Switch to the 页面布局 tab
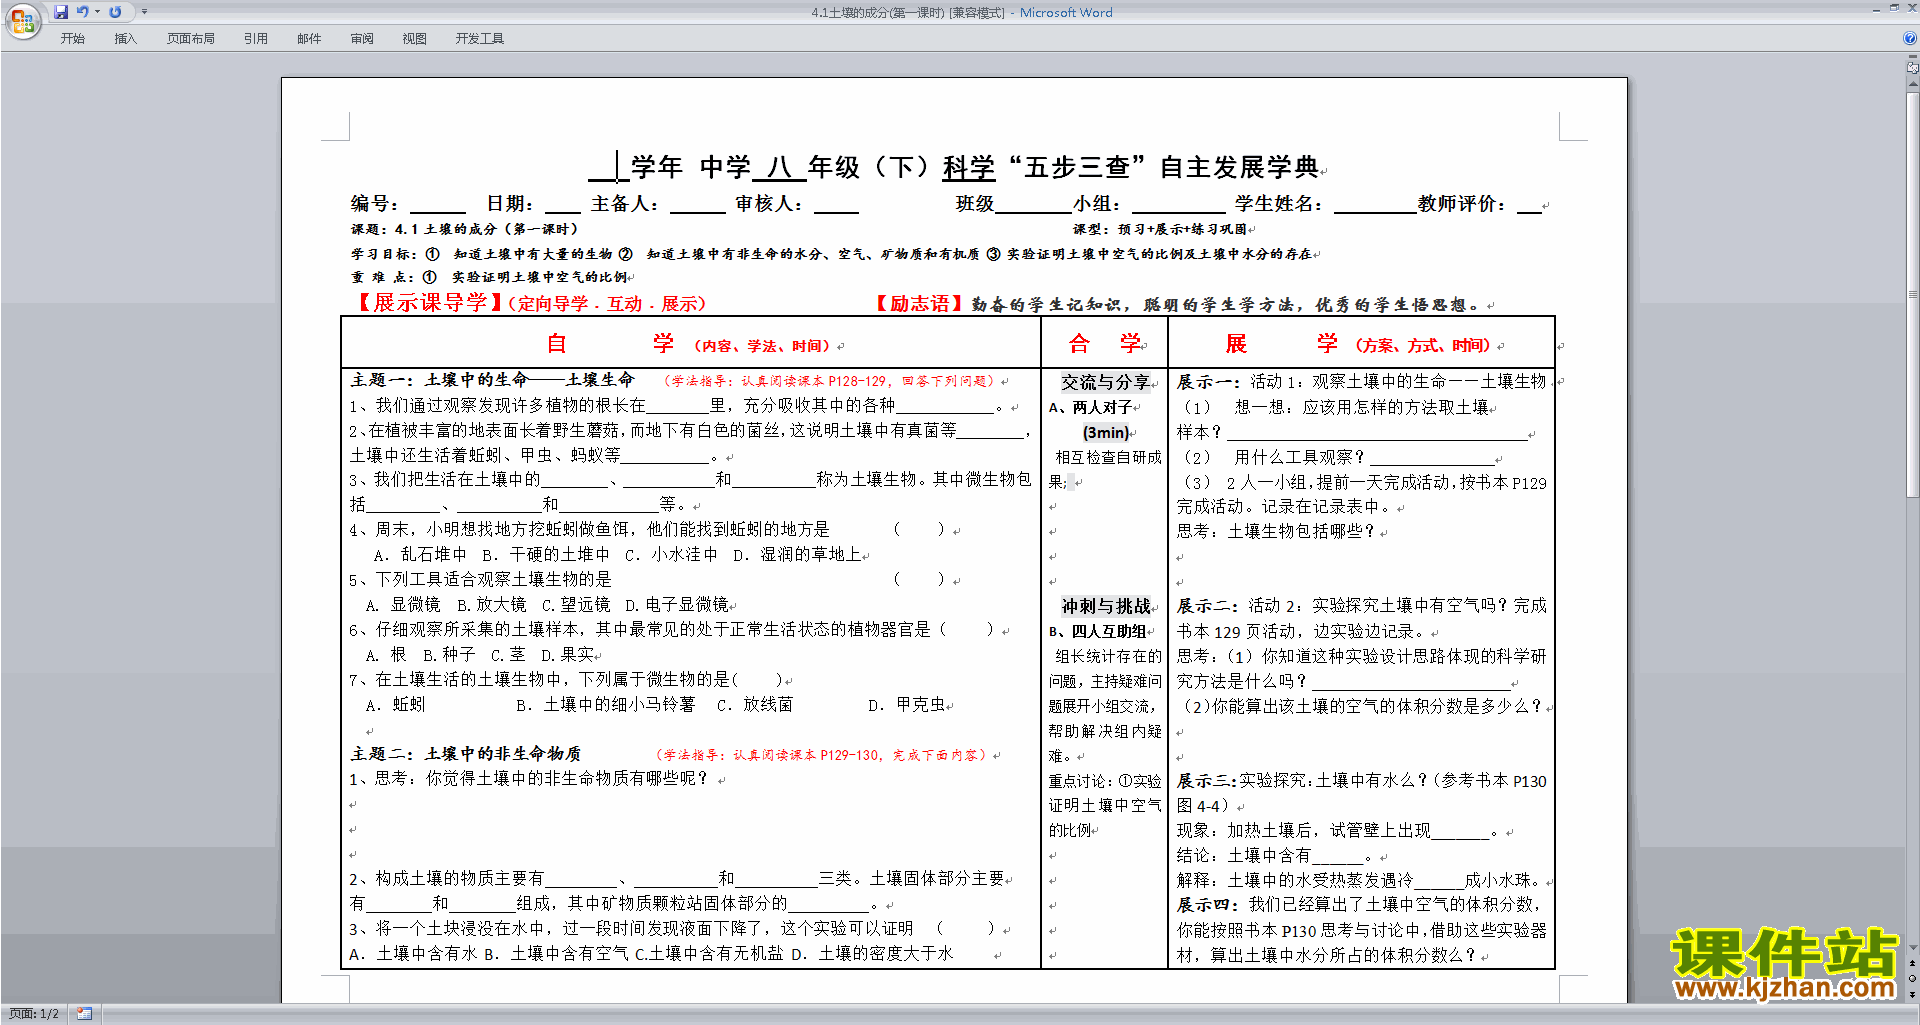Viewport: 1920px width, 1025px height. (x=191, y=39)
